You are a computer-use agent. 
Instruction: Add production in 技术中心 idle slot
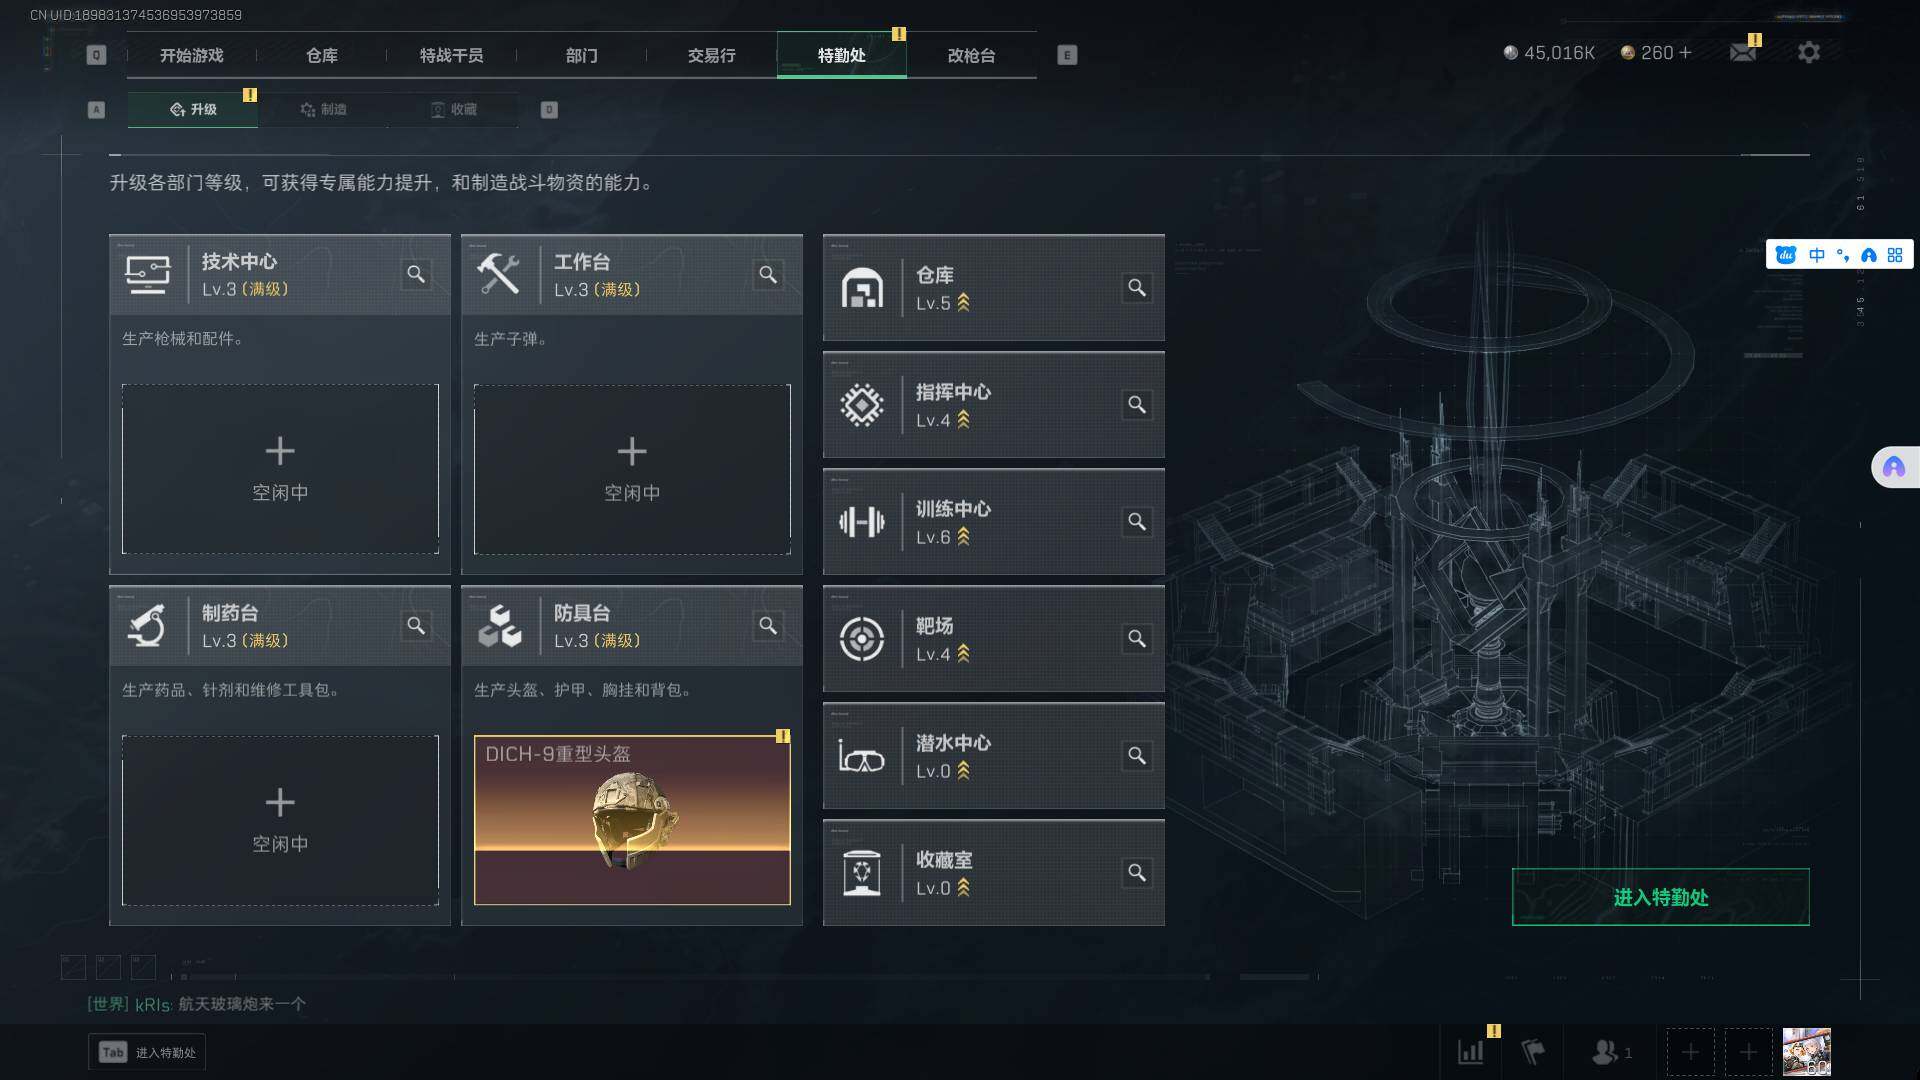coord(280,469)
